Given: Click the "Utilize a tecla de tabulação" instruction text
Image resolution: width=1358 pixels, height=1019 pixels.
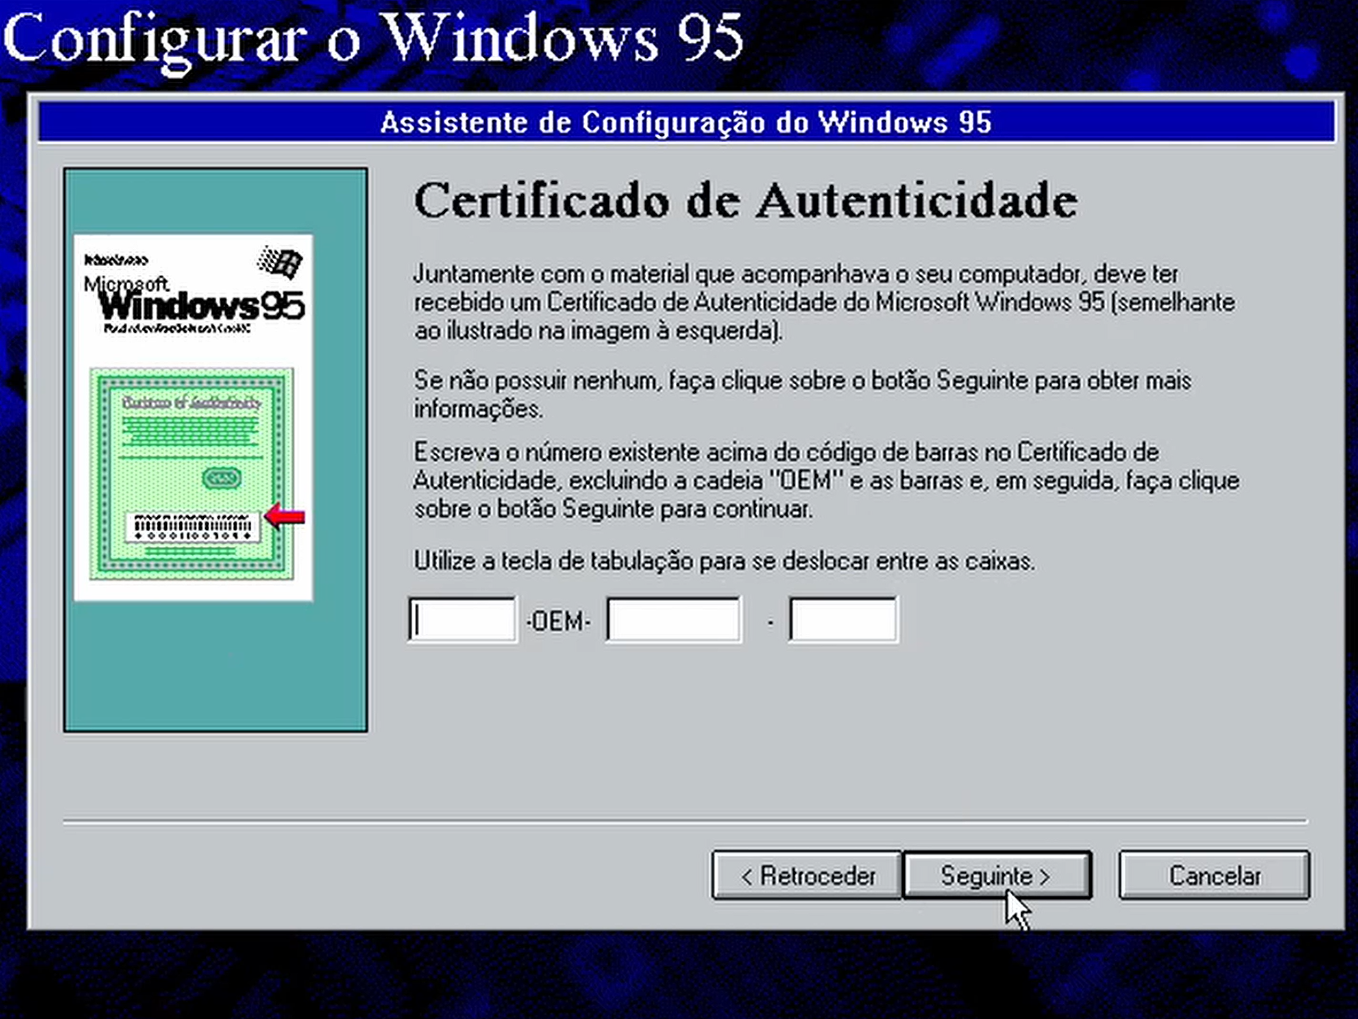Looking at the screenshot, I should click(724, 561).
